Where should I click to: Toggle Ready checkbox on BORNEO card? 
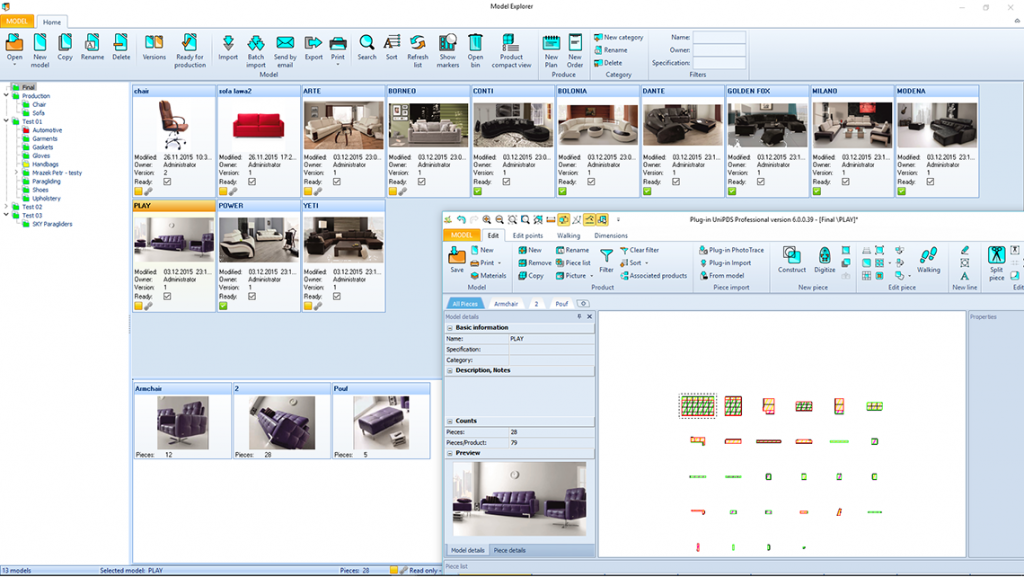pyautogui.click(x=422, y=182)
